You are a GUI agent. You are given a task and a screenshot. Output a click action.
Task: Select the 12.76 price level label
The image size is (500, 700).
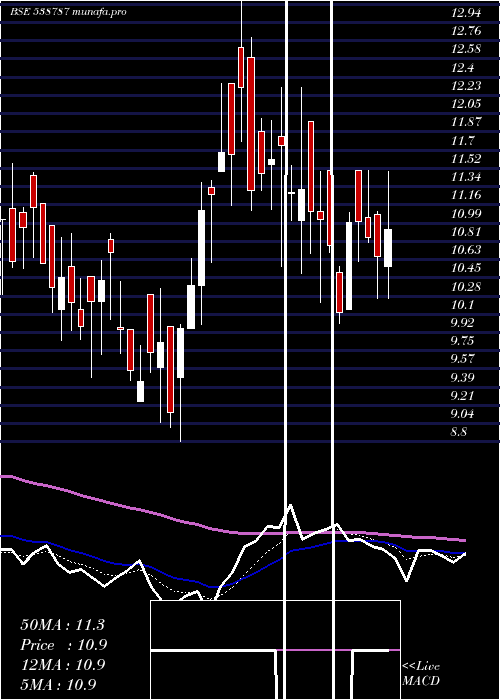466,31
